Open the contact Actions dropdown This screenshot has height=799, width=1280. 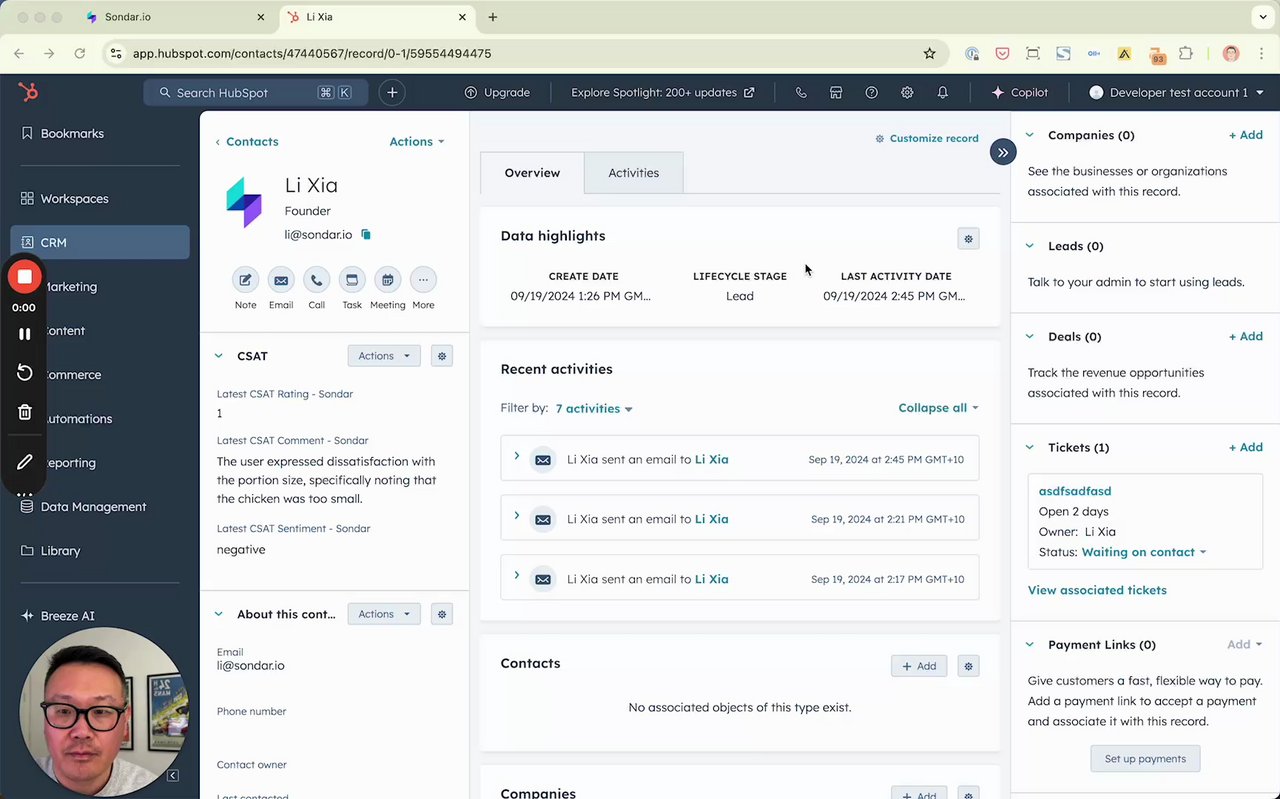[x=417, y=142]
